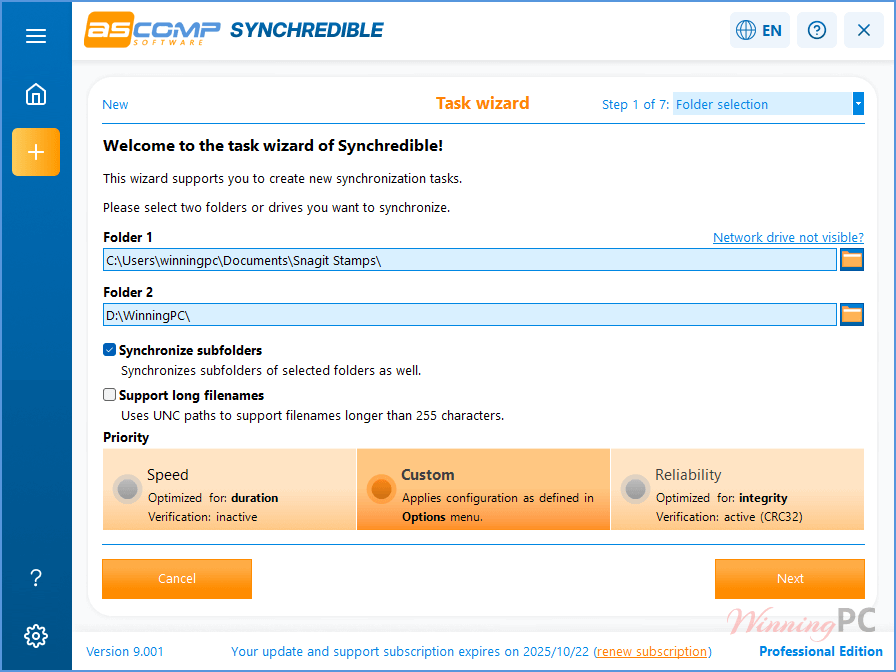Image resolution: width=896 pixels, height=672 pixels.
Task: Expand the Step 1 of 7 dropdown arrow
Action: [x=858, y=104]
